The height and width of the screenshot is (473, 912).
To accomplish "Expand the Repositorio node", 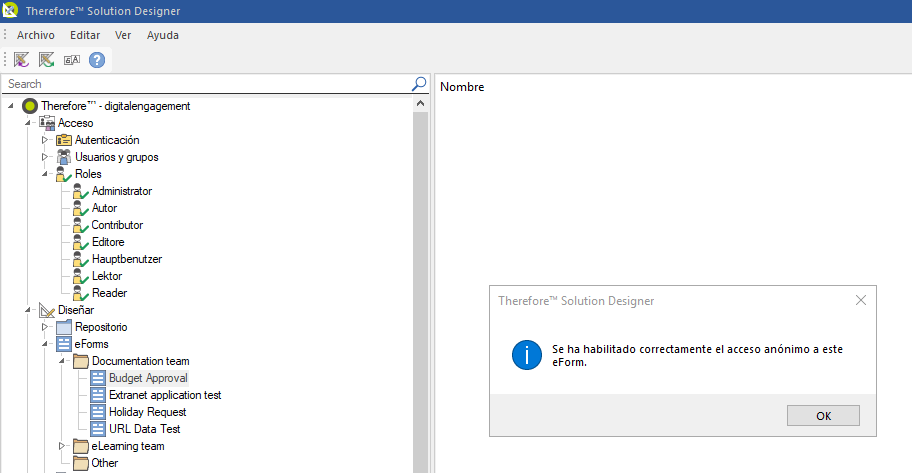I will point(44,327).
